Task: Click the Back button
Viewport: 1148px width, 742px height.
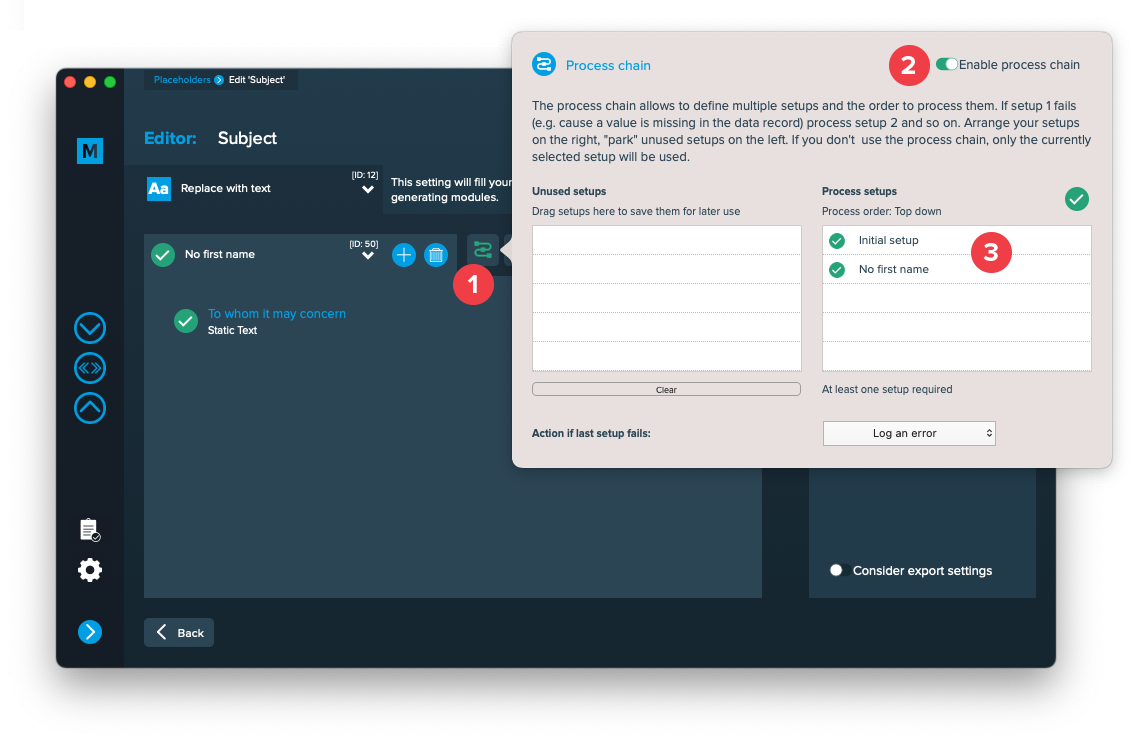Action: tap(179, 633)
